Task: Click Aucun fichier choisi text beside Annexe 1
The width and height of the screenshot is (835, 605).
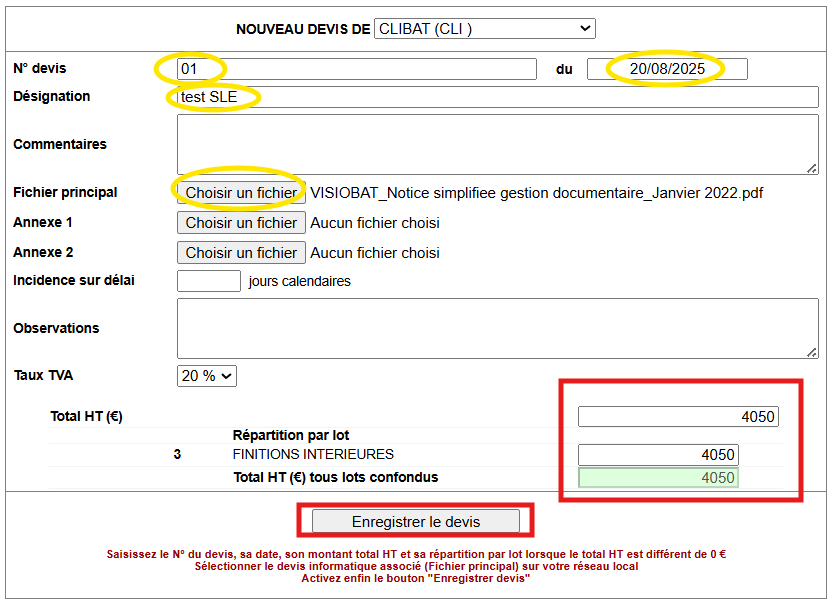Action: tap(375, 223)
